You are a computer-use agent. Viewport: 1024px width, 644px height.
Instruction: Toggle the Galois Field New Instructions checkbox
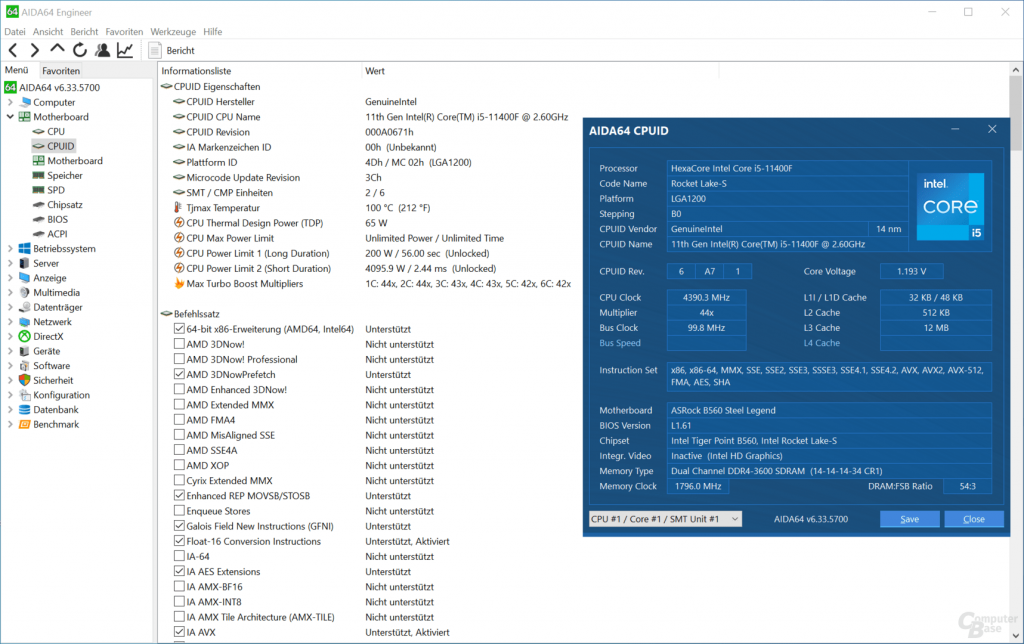pos(179,526)
